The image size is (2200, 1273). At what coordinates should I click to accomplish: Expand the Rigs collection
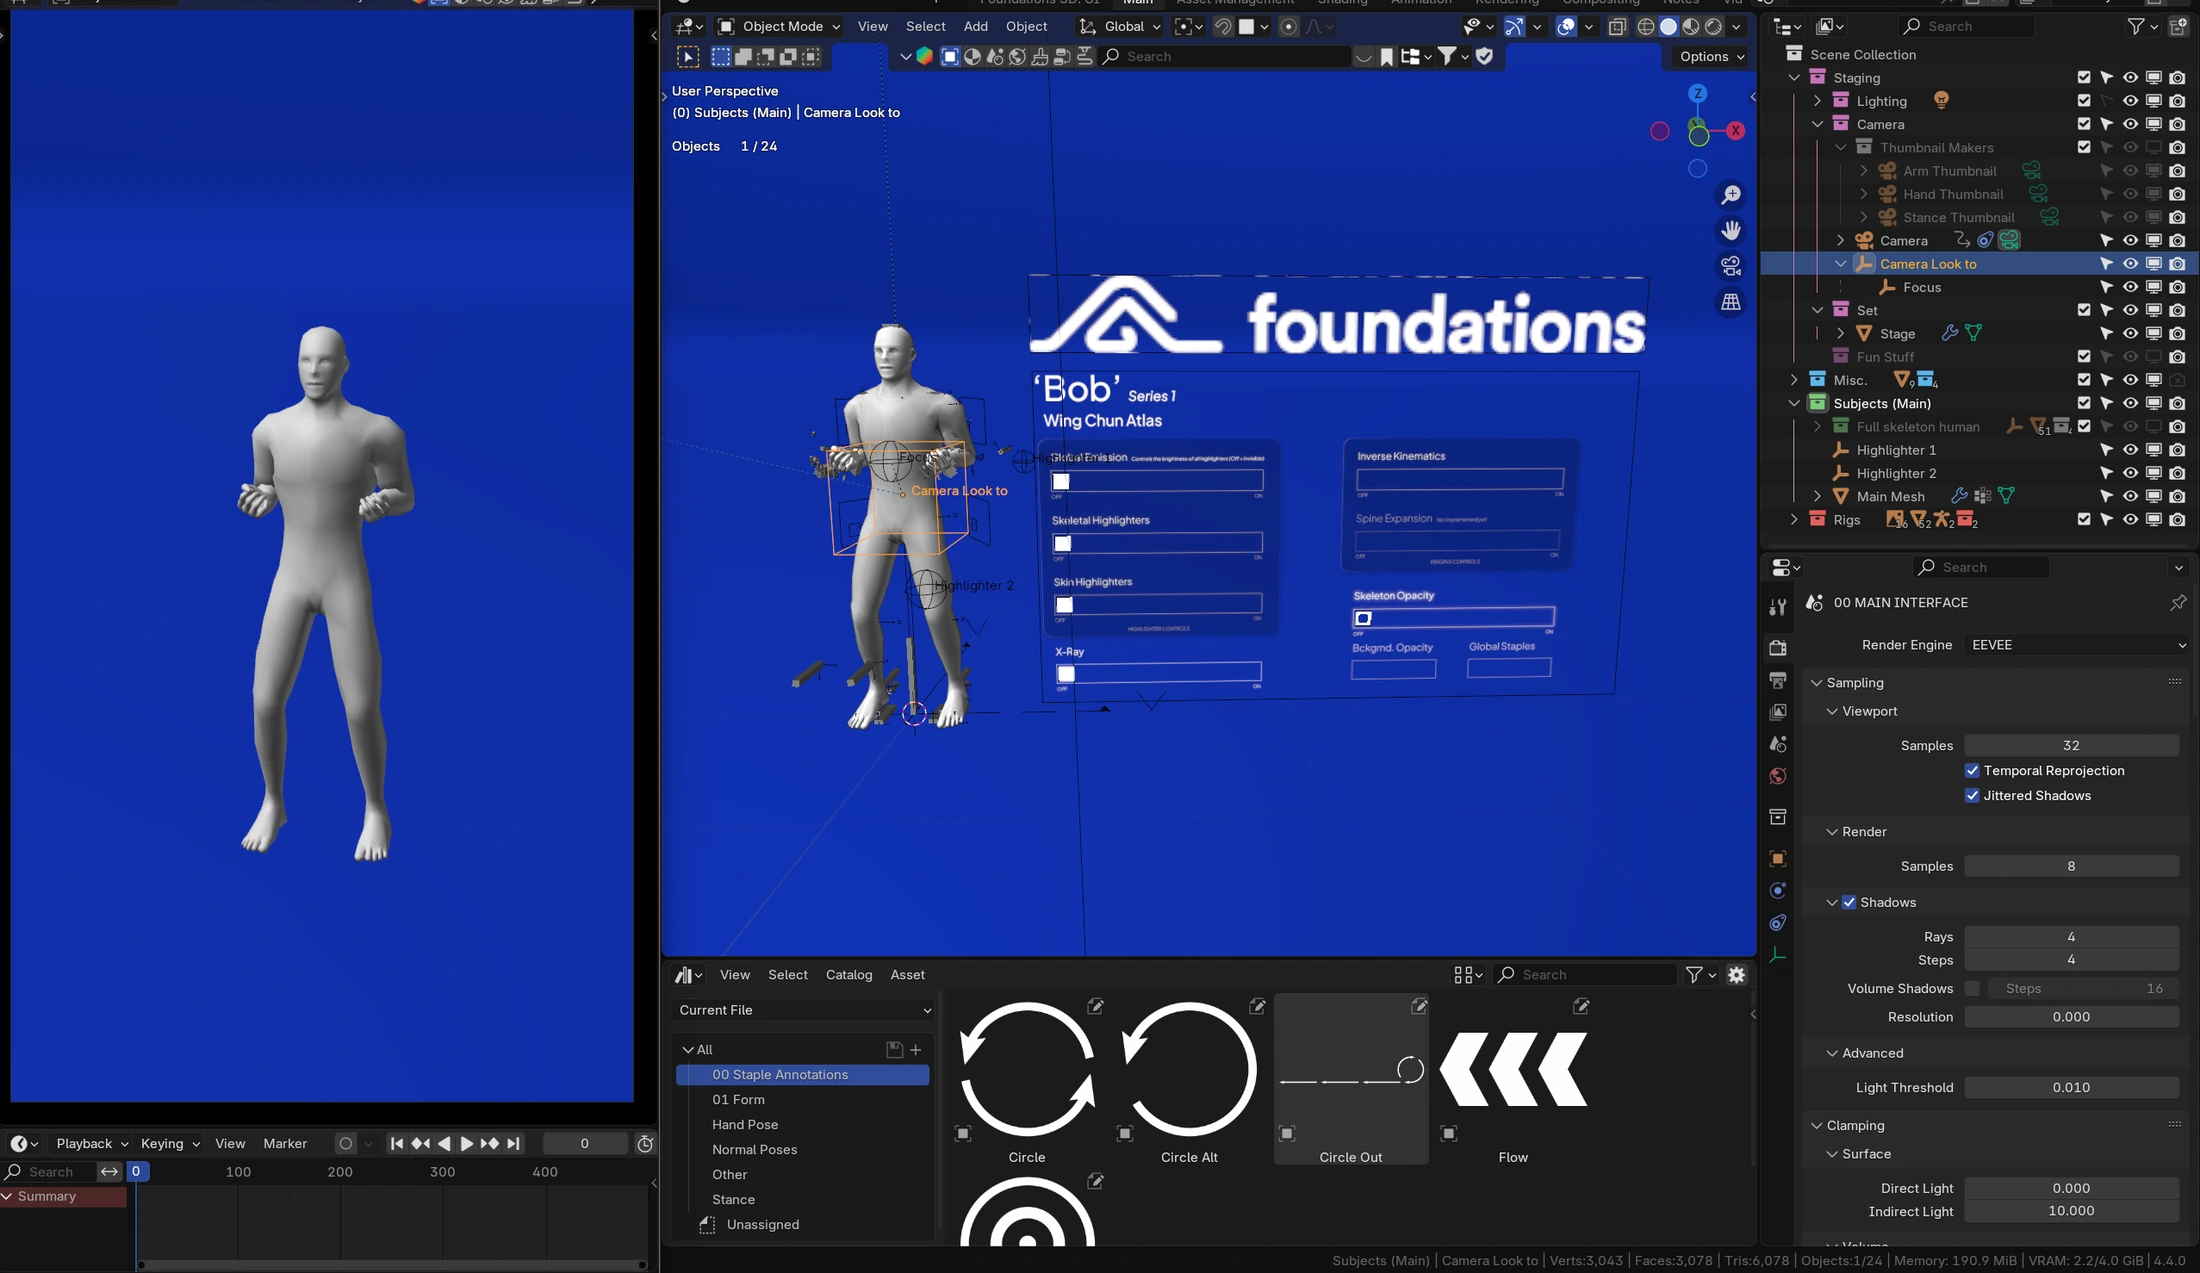pos(1794,520)
